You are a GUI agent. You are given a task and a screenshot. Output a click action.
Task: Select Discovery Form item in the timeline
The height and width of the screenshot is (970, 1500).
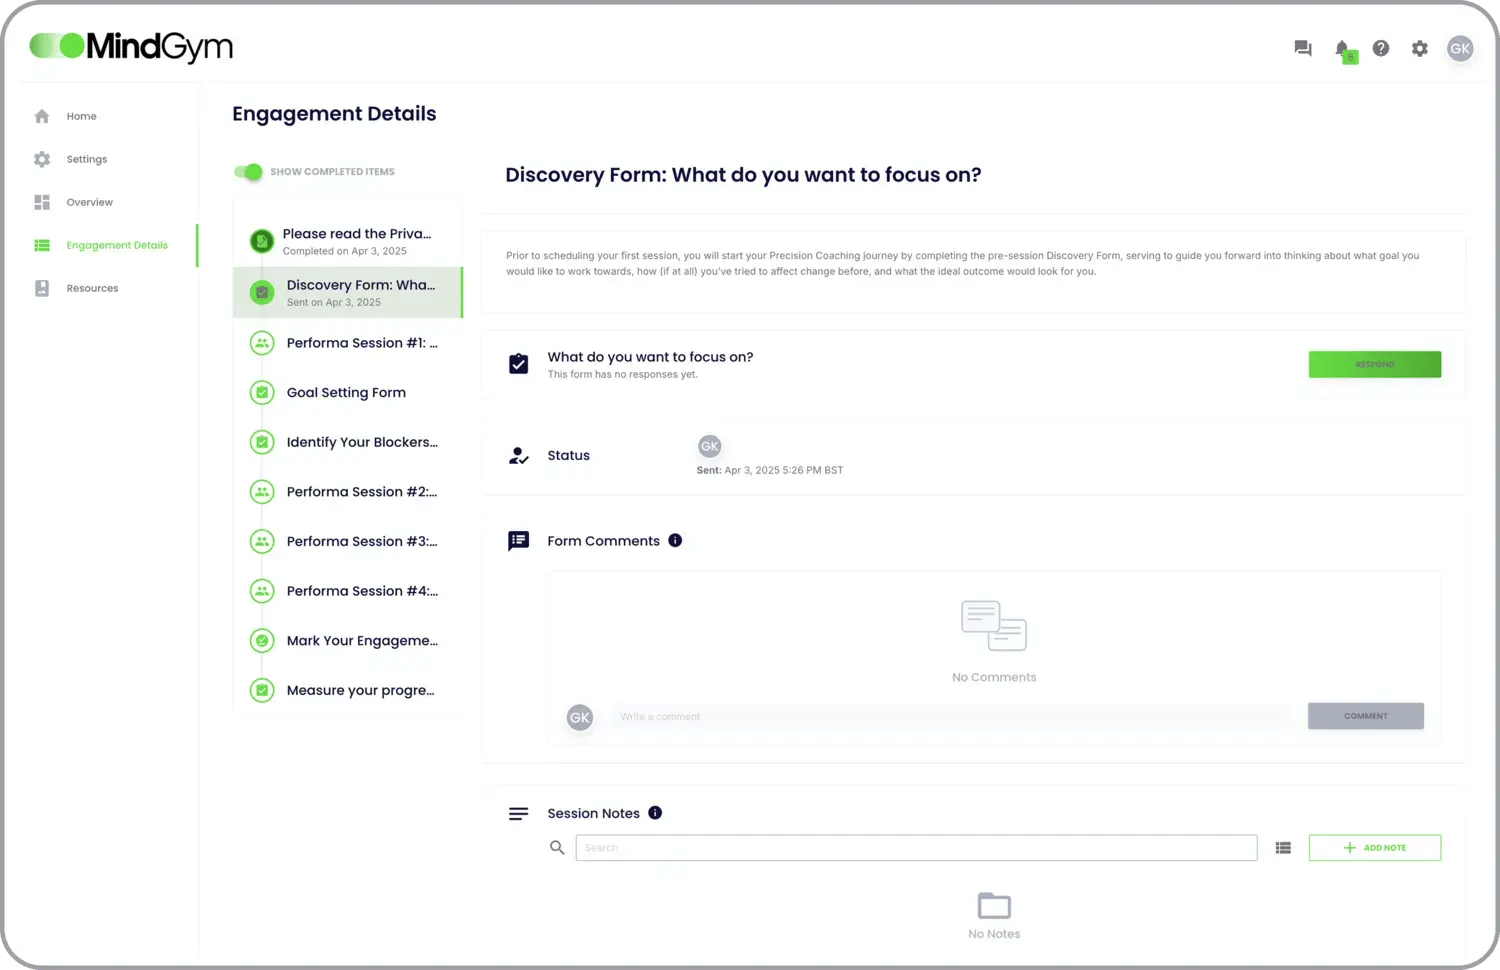[348, 292]
